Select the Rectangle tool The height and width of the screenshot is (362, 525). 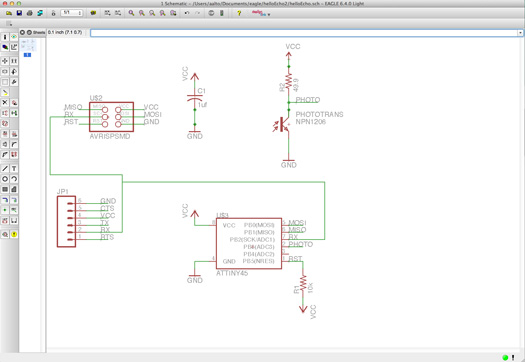click(x=5, y=189)
